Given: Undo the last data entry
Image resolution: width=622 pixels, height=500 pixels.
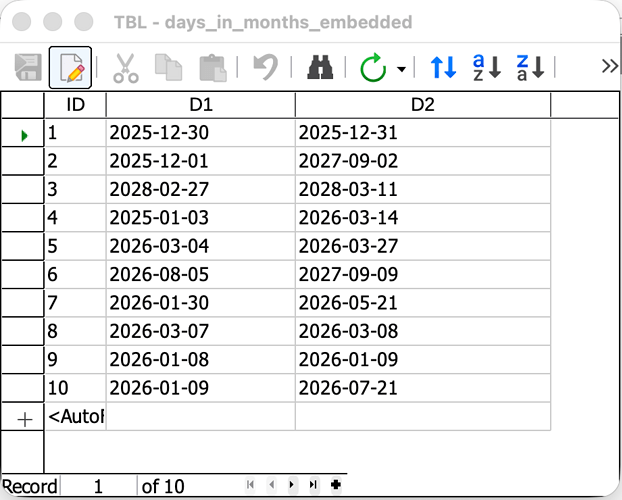Looking at the screenshot, I should 265,68.
